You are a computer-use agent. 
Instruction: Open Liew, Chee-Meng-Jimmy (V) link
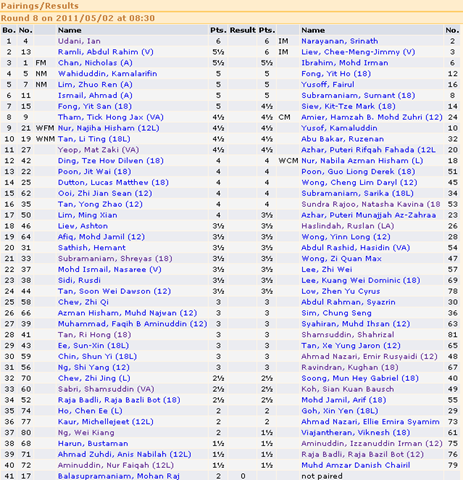pos(358,52)
